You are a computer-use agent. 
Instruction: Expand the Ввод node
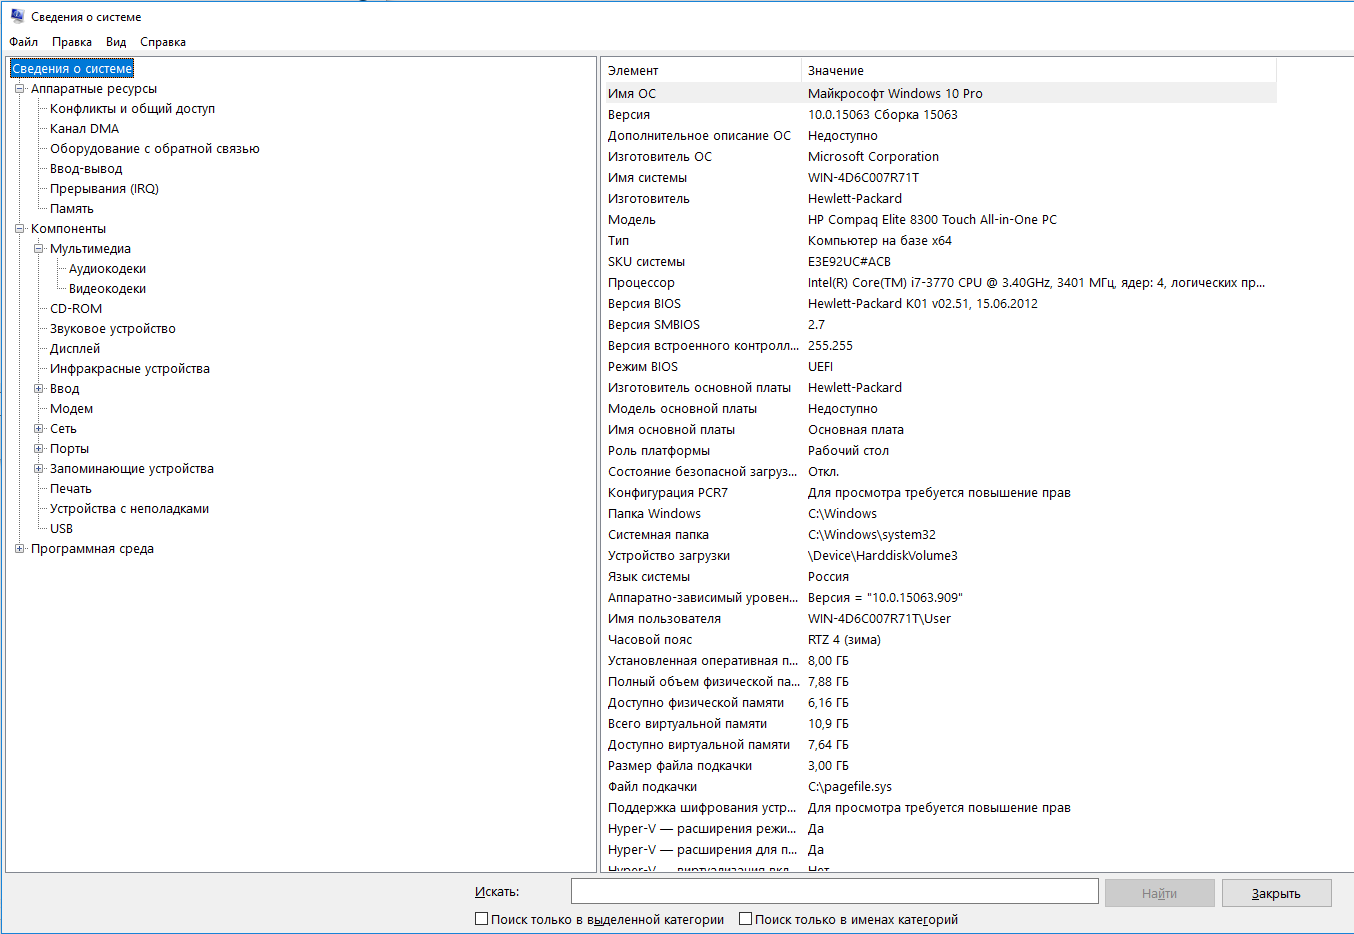(39, 389)
